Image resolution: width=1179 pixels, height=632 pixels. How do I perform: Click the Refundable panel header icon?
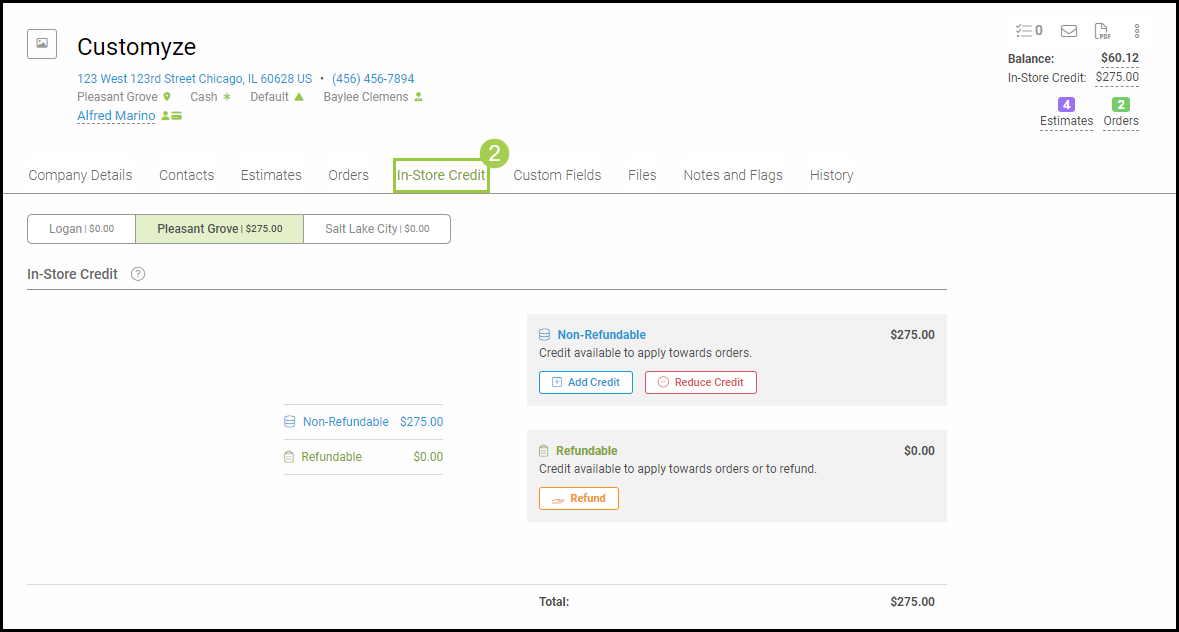pyautogui.click(x=544, y=451)
